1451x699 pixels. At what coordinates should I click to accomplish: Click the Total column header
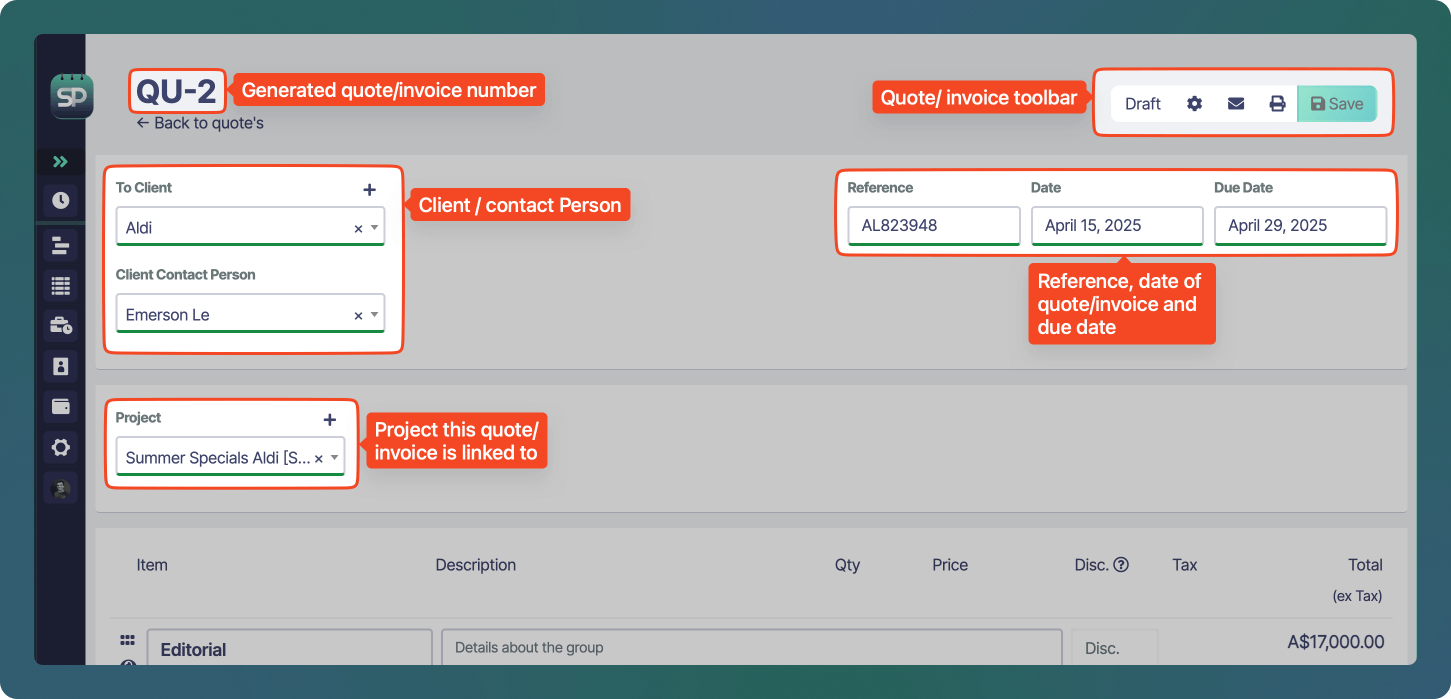click(1365, 565)
